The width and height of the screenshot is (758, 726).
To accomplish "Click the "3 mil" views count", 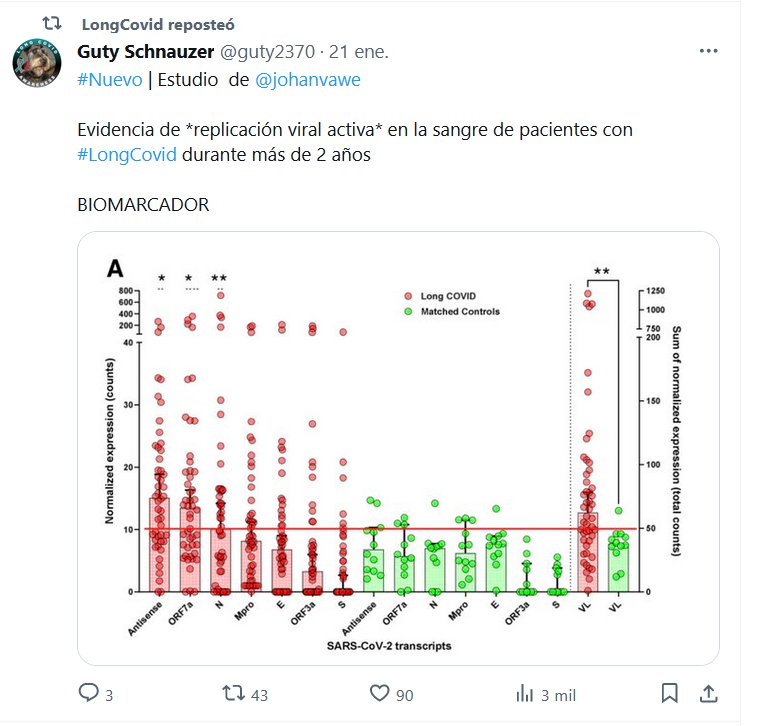I will [x=558, y=694].
